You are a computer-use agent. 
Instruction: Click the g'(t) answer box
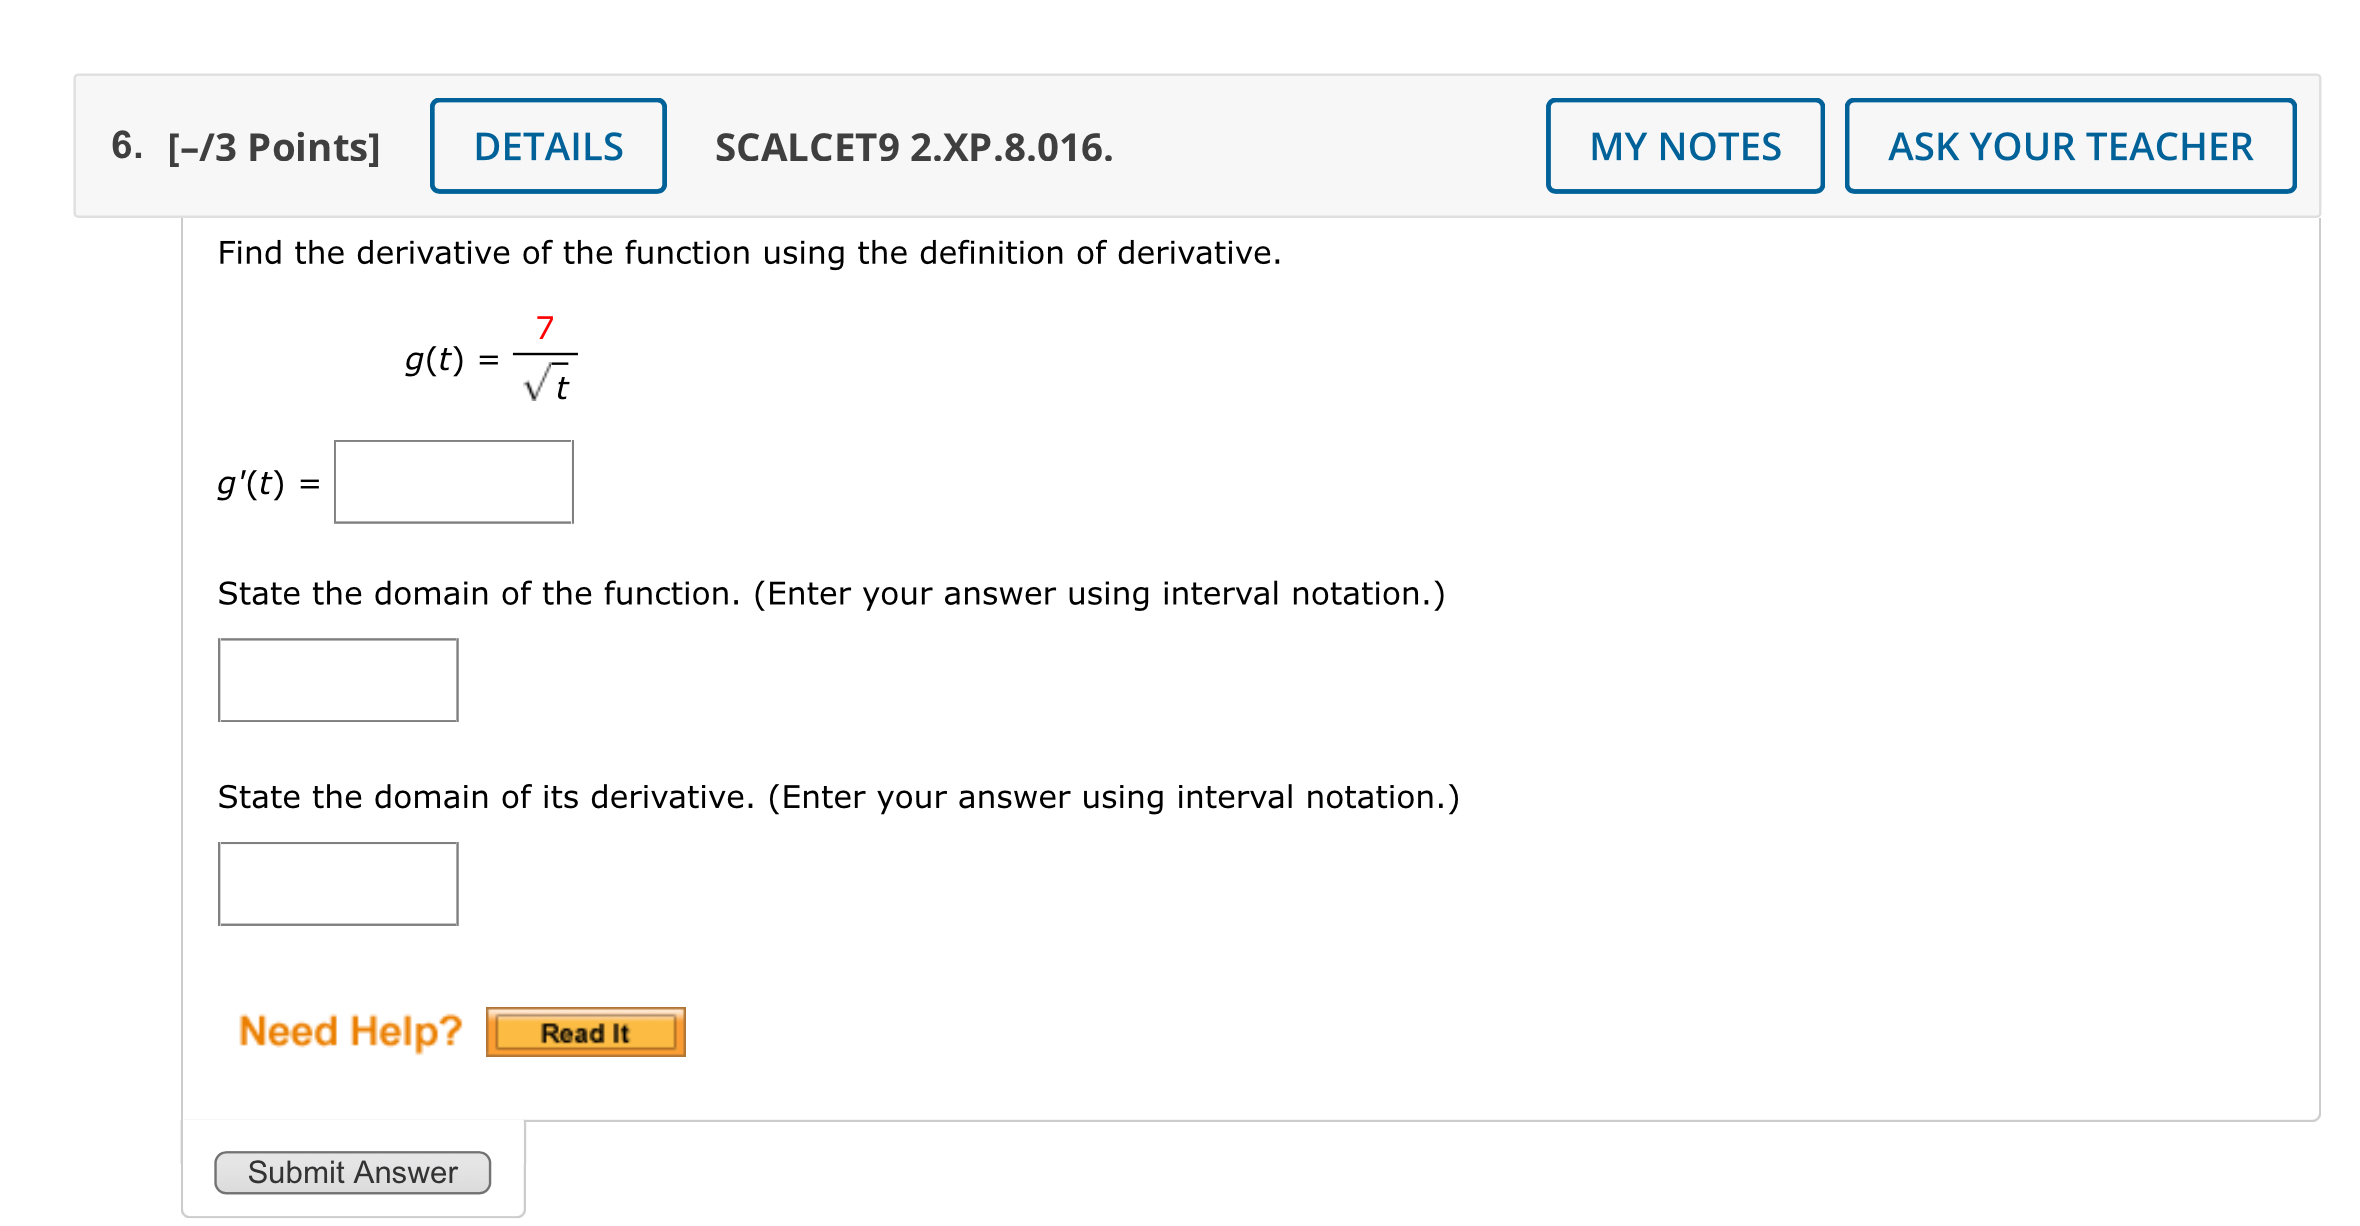click(452, 482)
